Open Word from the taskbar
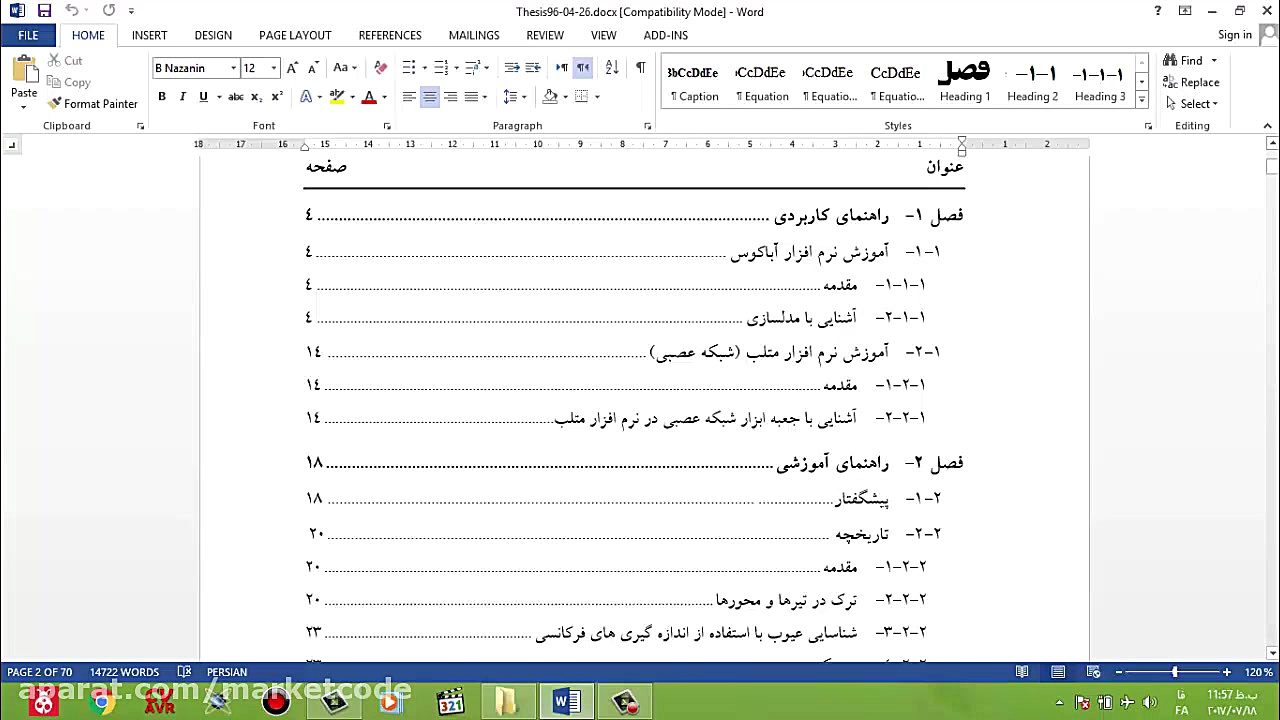 565,701
